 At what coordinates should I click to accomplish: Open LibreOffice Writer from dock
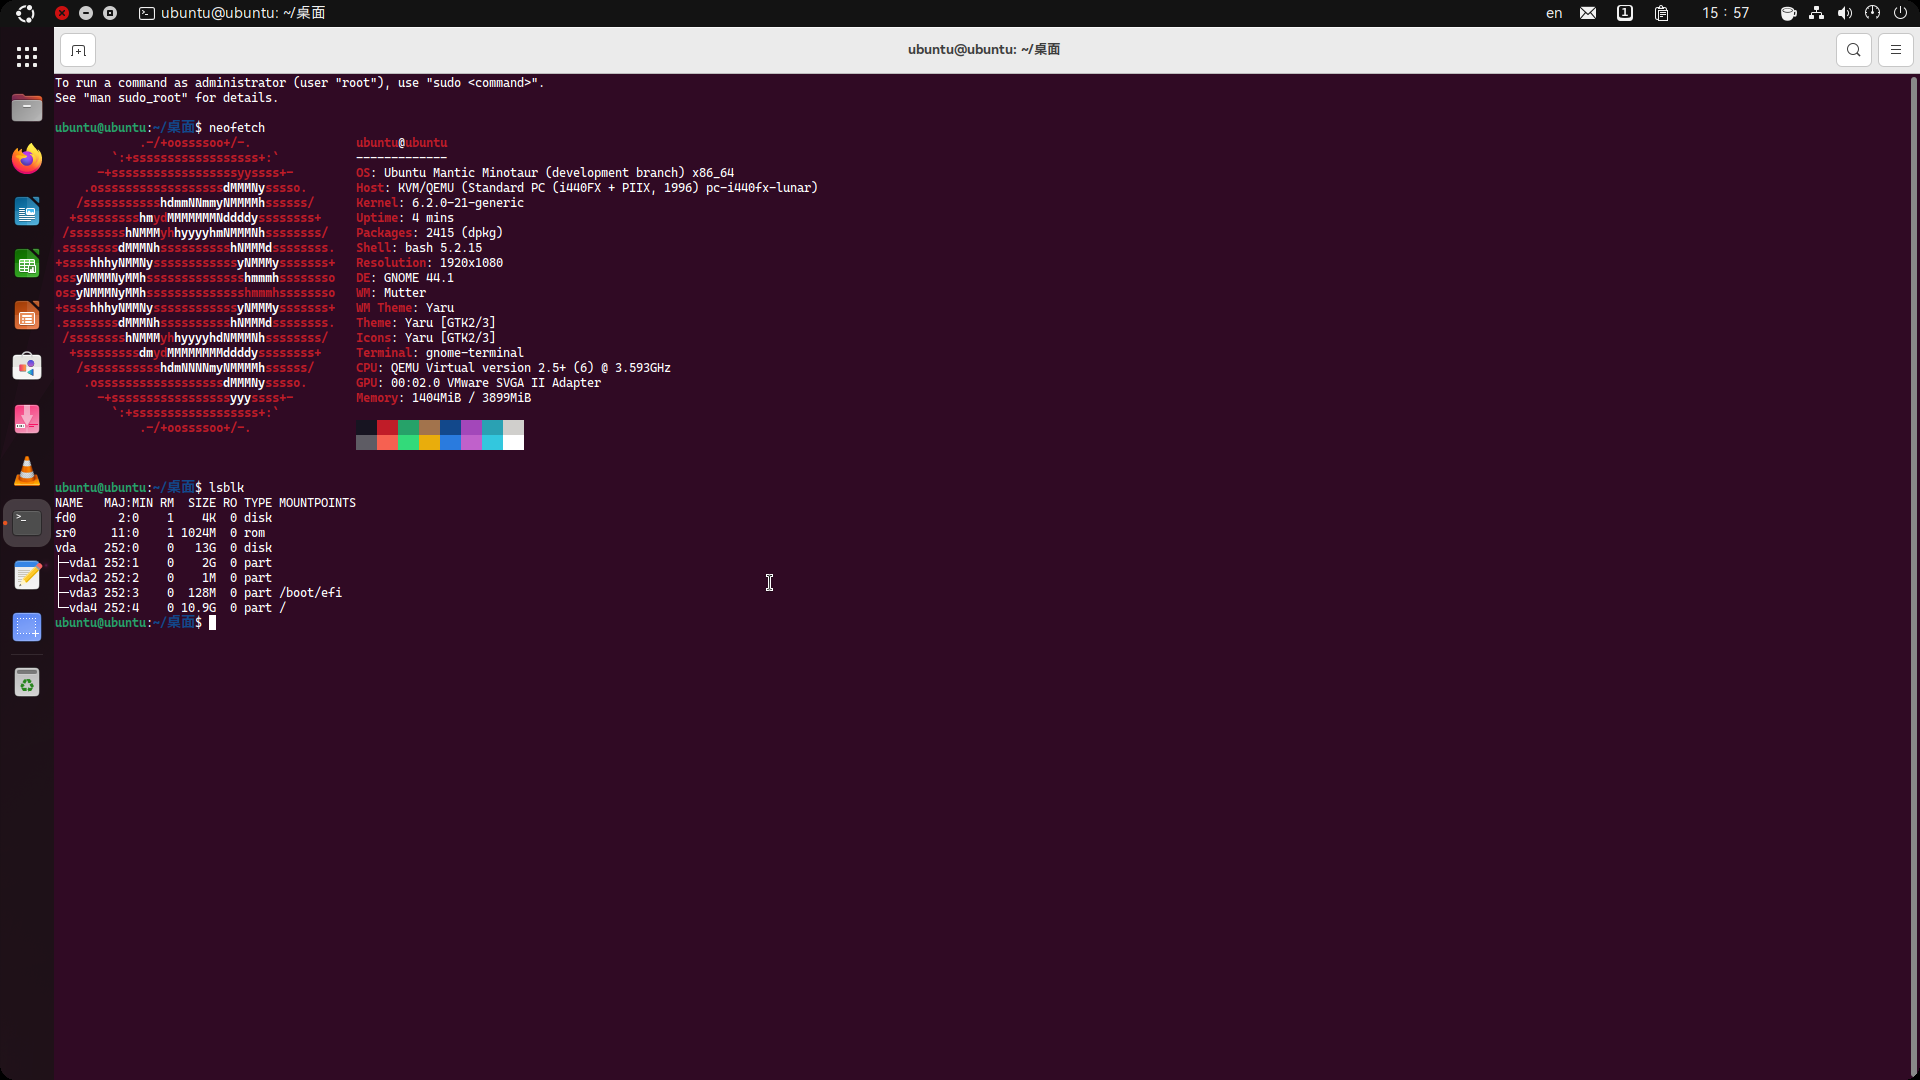click(27, 212)
